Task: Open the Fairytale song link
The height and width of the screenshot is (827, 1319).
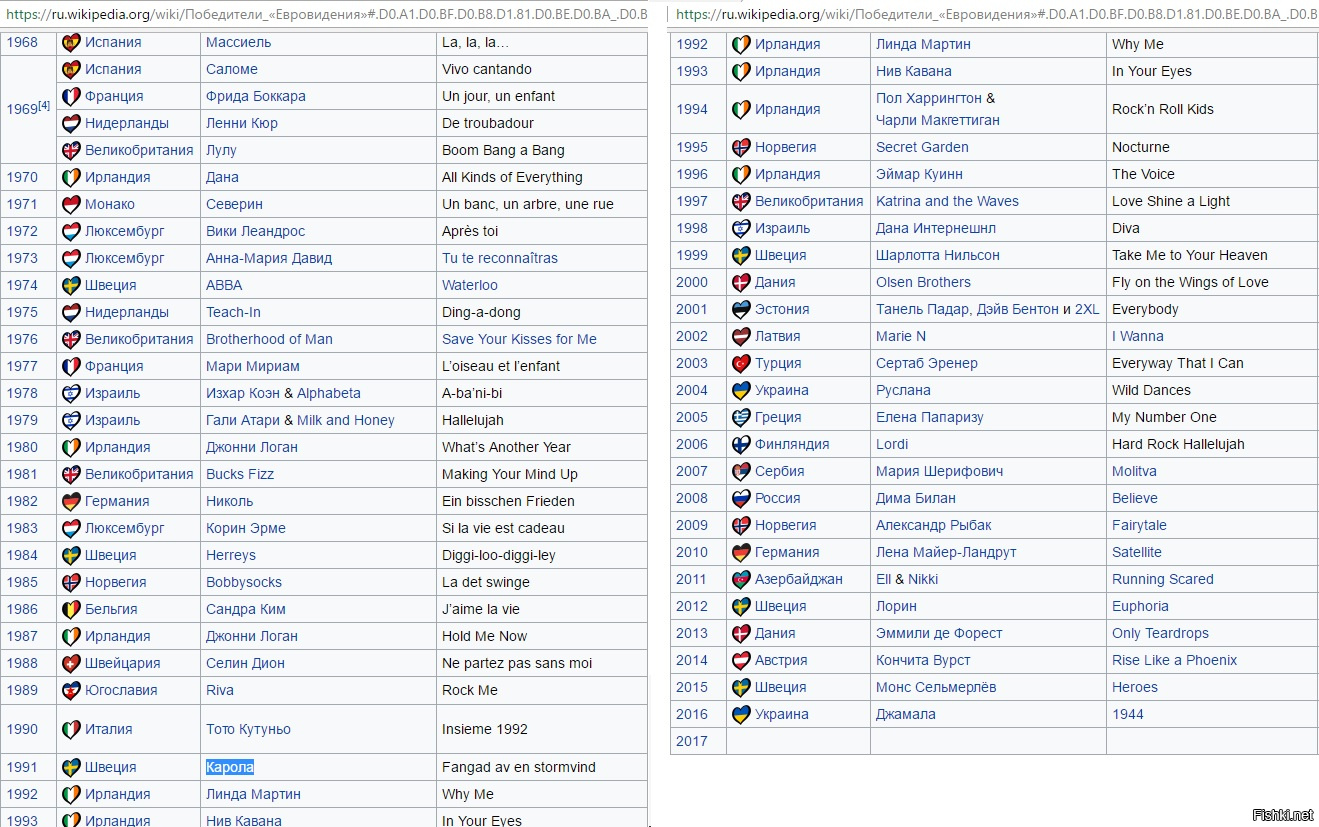Action: [x=1139, y=526]
